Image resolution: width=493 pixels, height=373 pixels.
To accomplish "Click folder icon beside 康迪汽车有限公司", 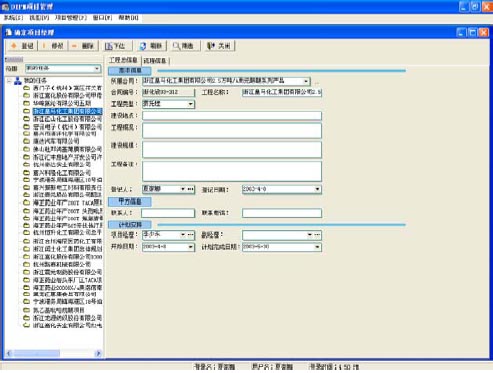I will 26,141.
